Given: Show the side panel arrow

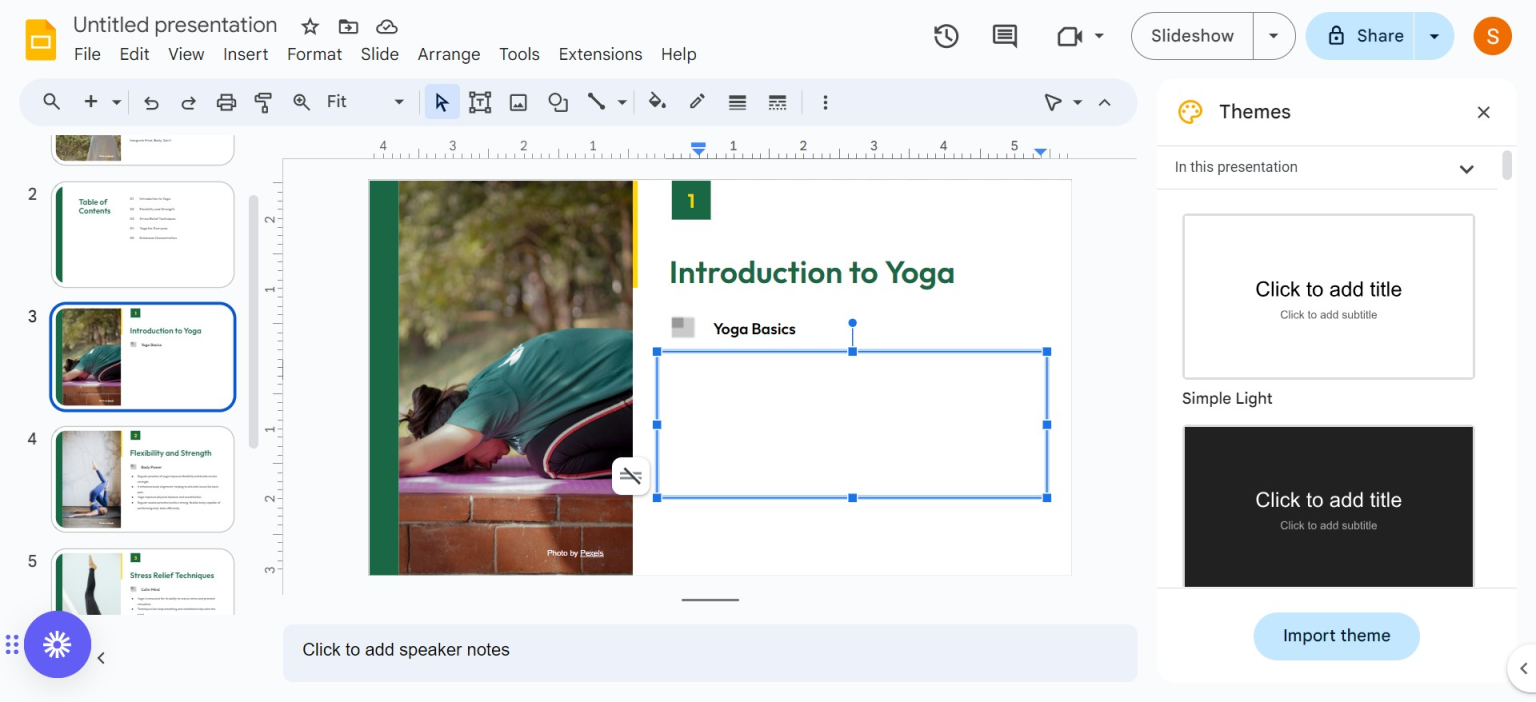Looking at the screenshot, I should (x=1523, y=669).
